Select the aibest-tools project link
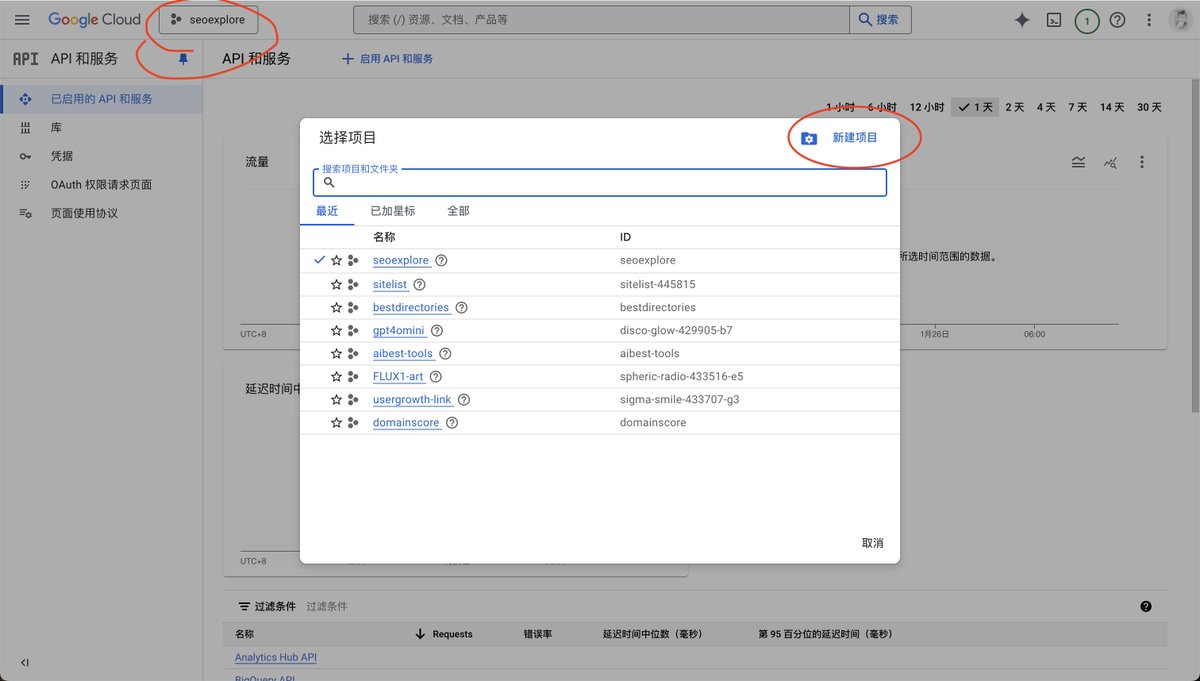 [403, 353]
